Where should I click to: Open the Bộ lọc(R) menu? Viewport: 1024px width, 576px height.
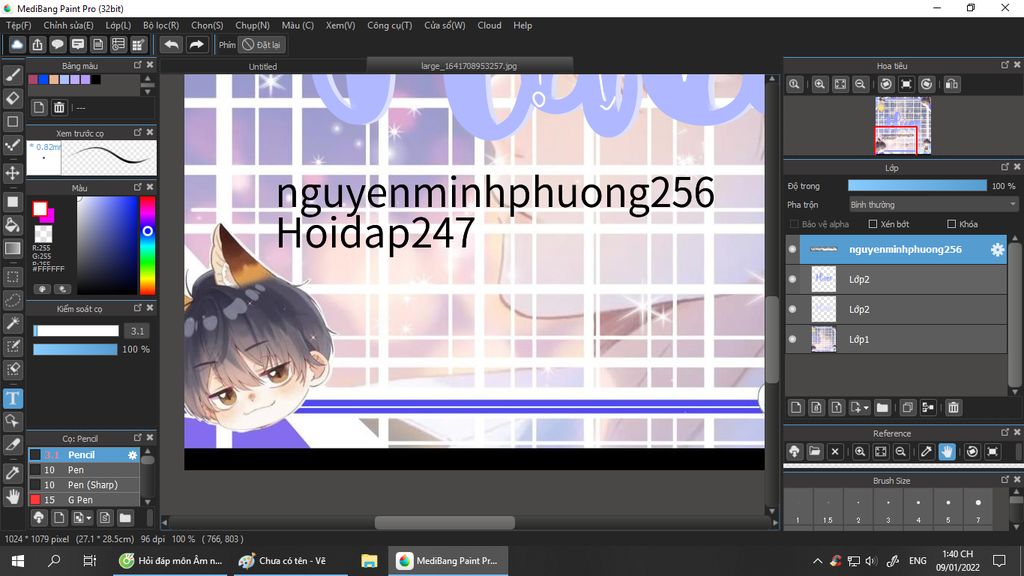[x=161, y=25]
